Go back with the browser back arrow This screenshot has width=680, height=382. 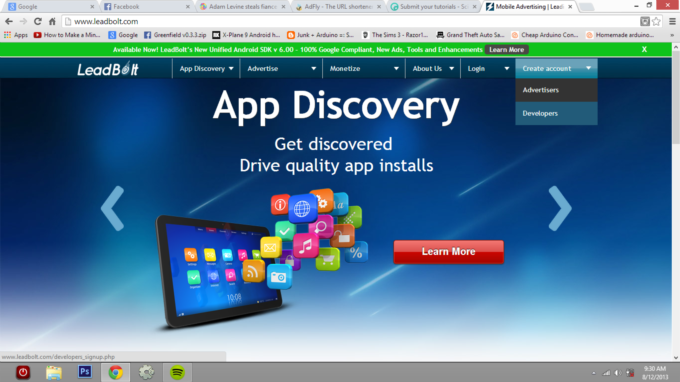pos(9,21)
